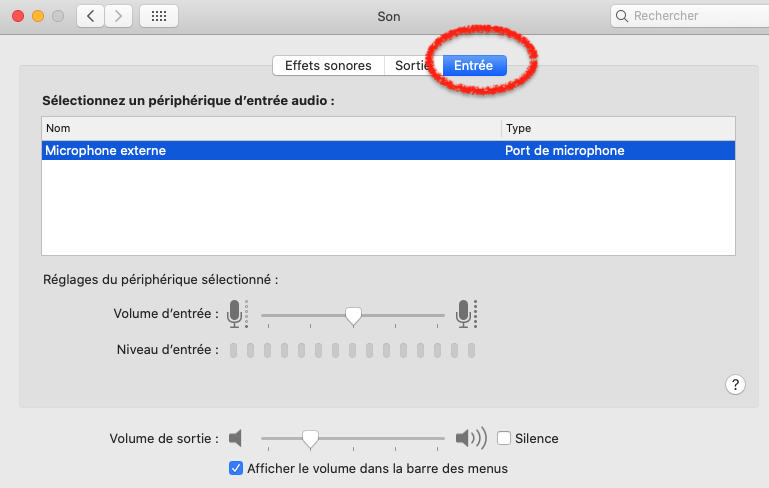The width and height of the screenshot is (769, 488).
Task: Select the Entrée tab
Action: click(473, 65)
